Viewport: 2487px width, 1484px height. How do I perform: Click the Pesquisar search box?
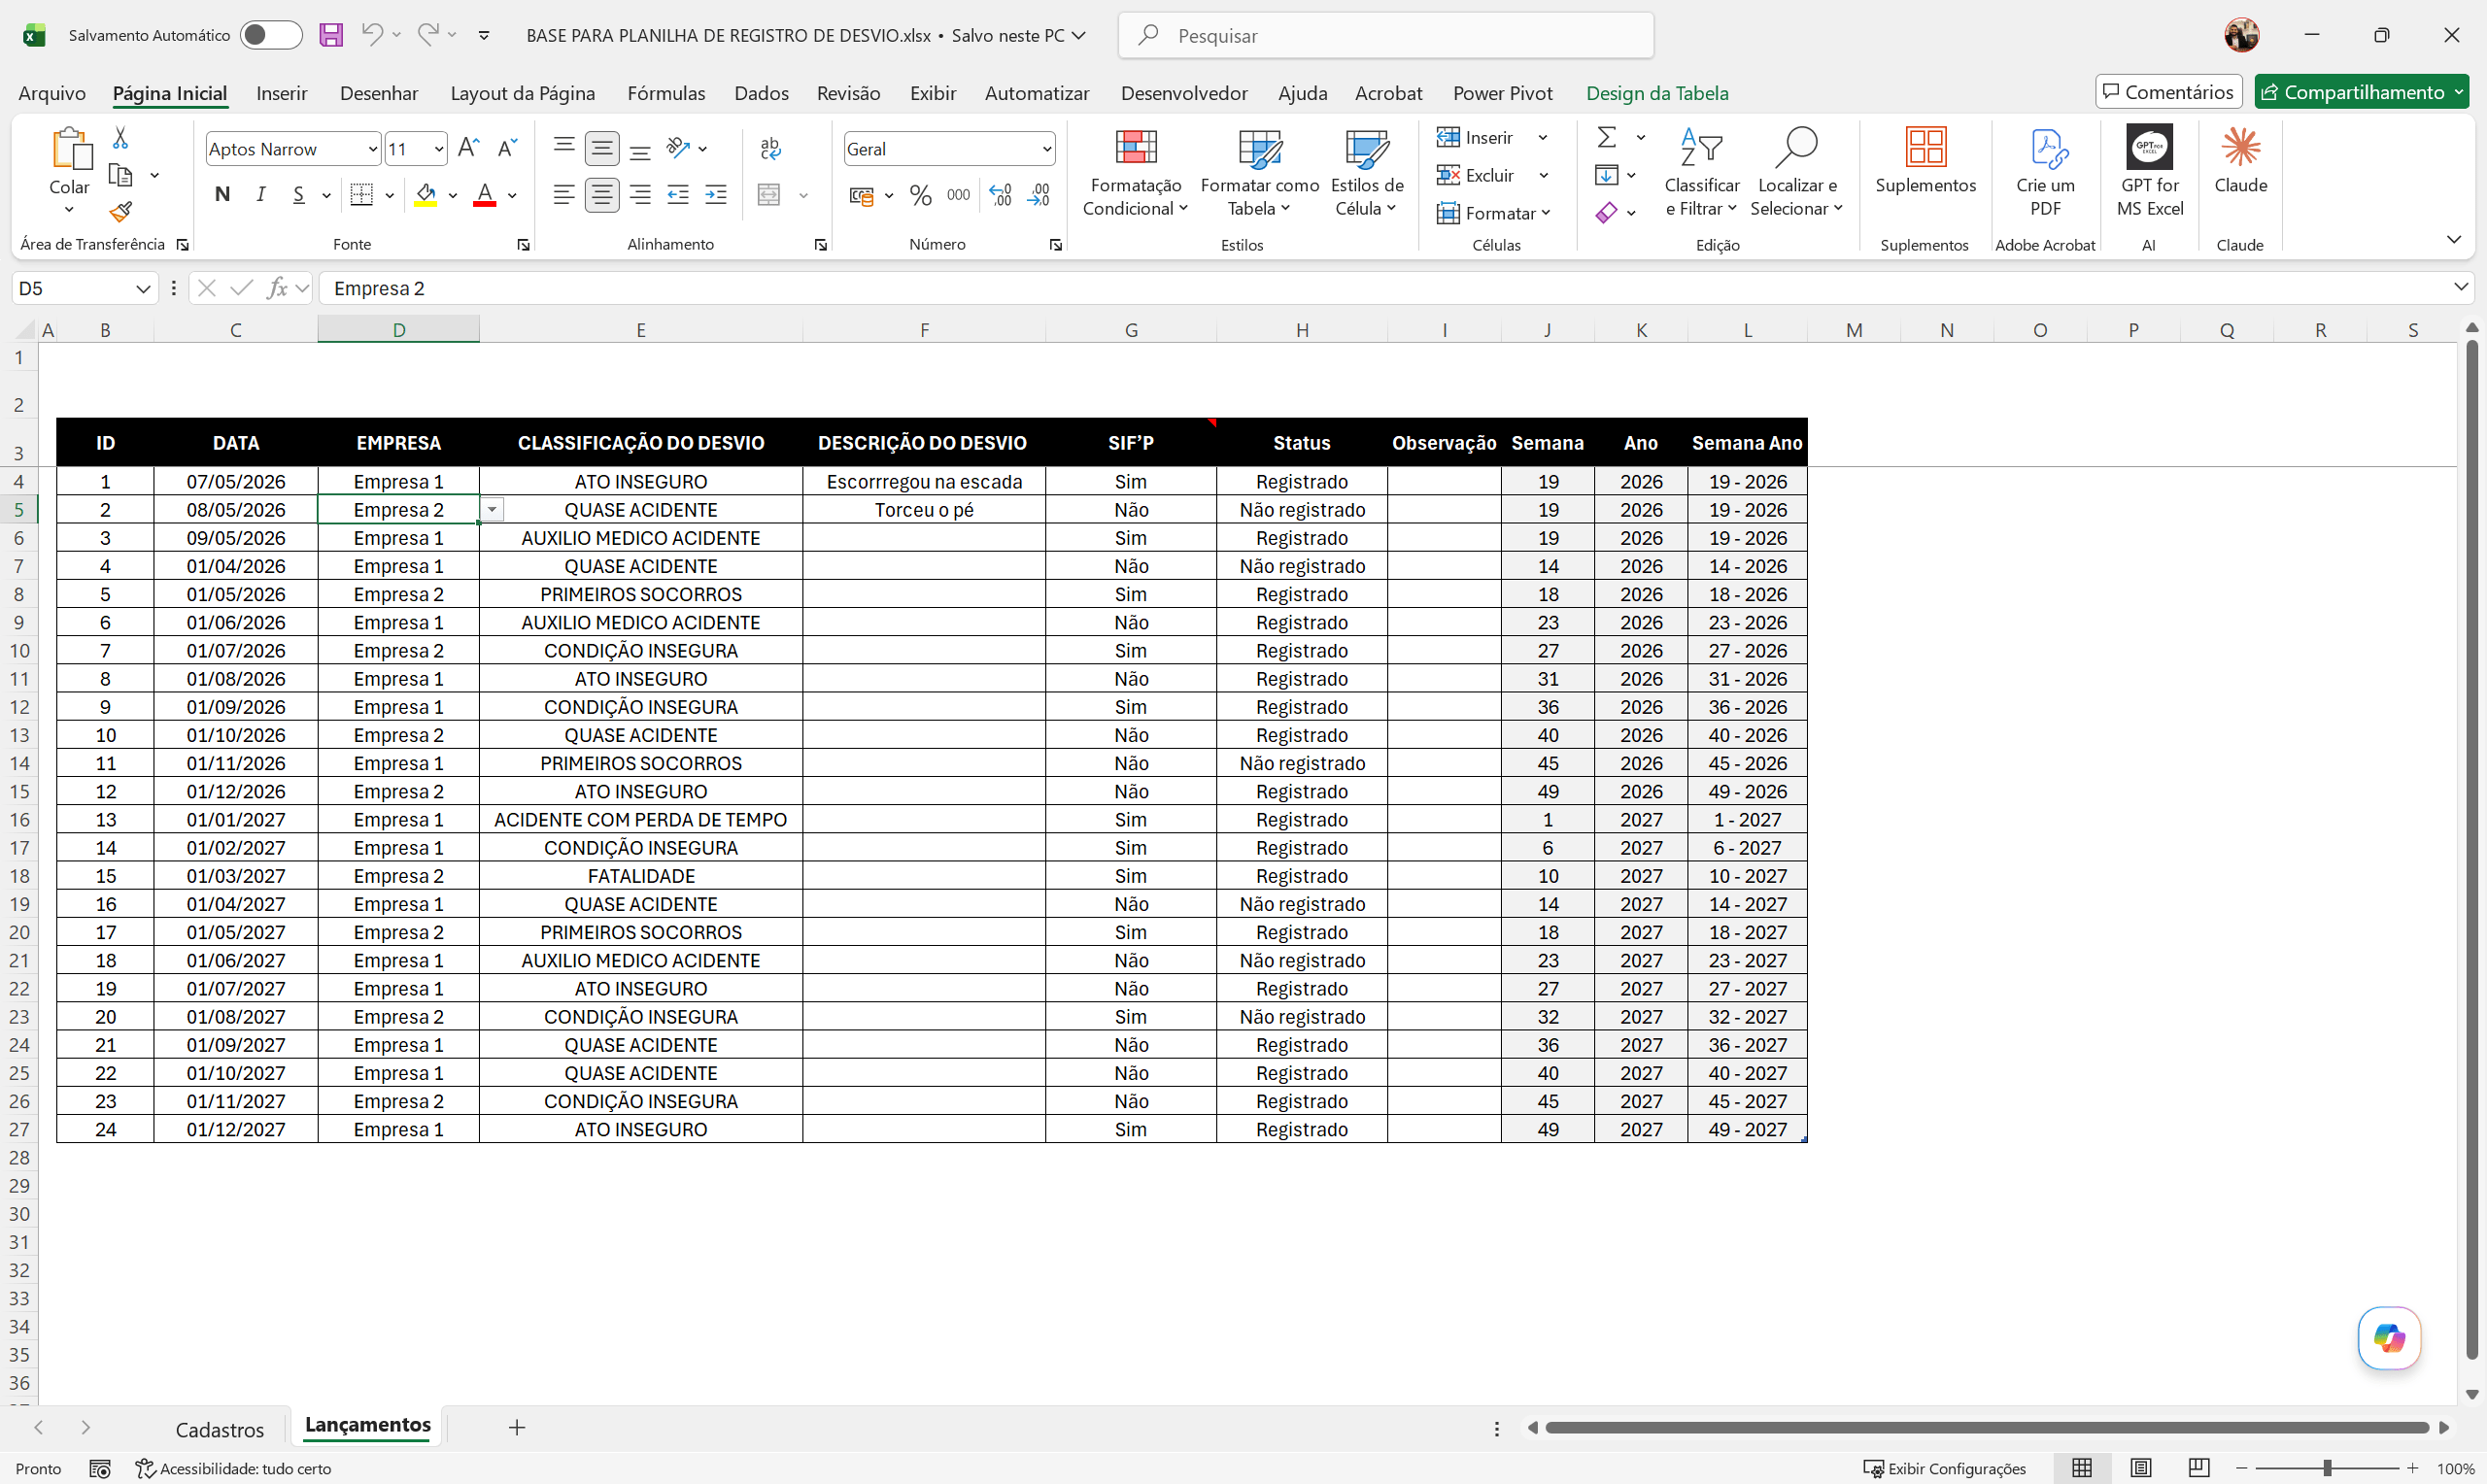[1385, 35]
